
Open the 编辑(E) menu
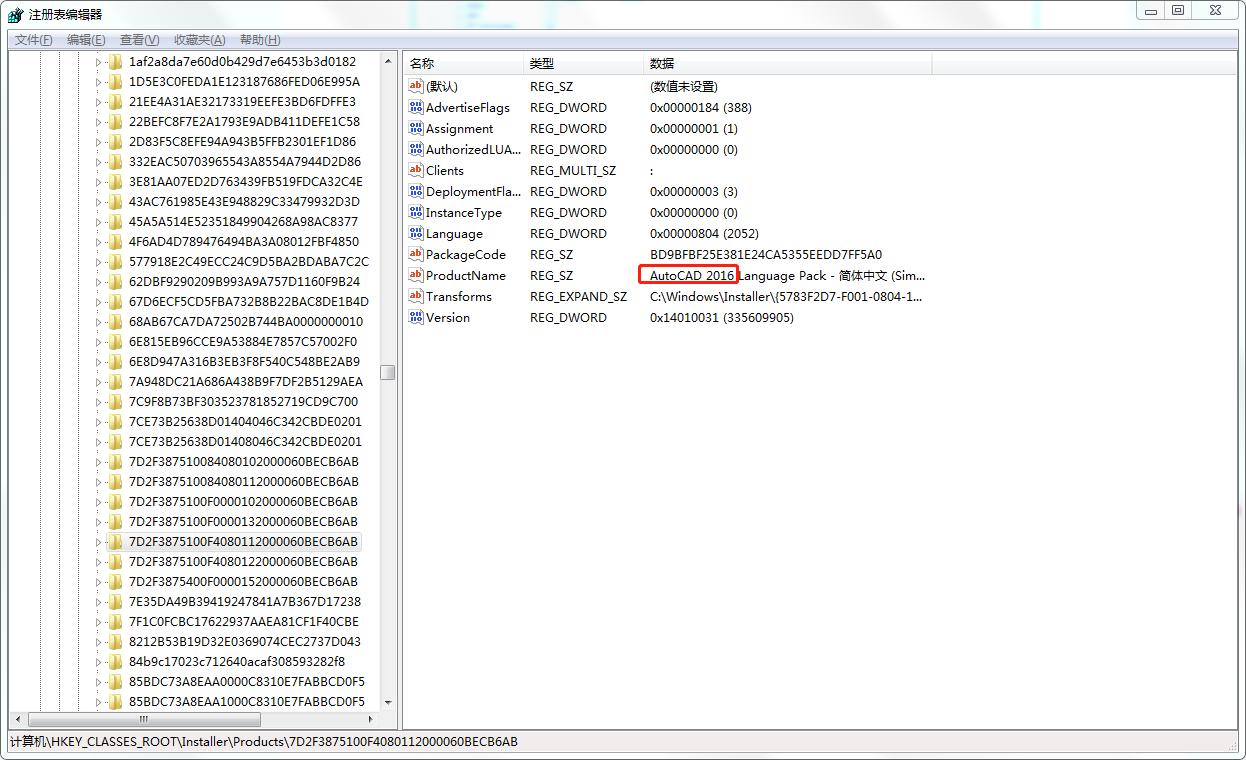pos(86,40)
